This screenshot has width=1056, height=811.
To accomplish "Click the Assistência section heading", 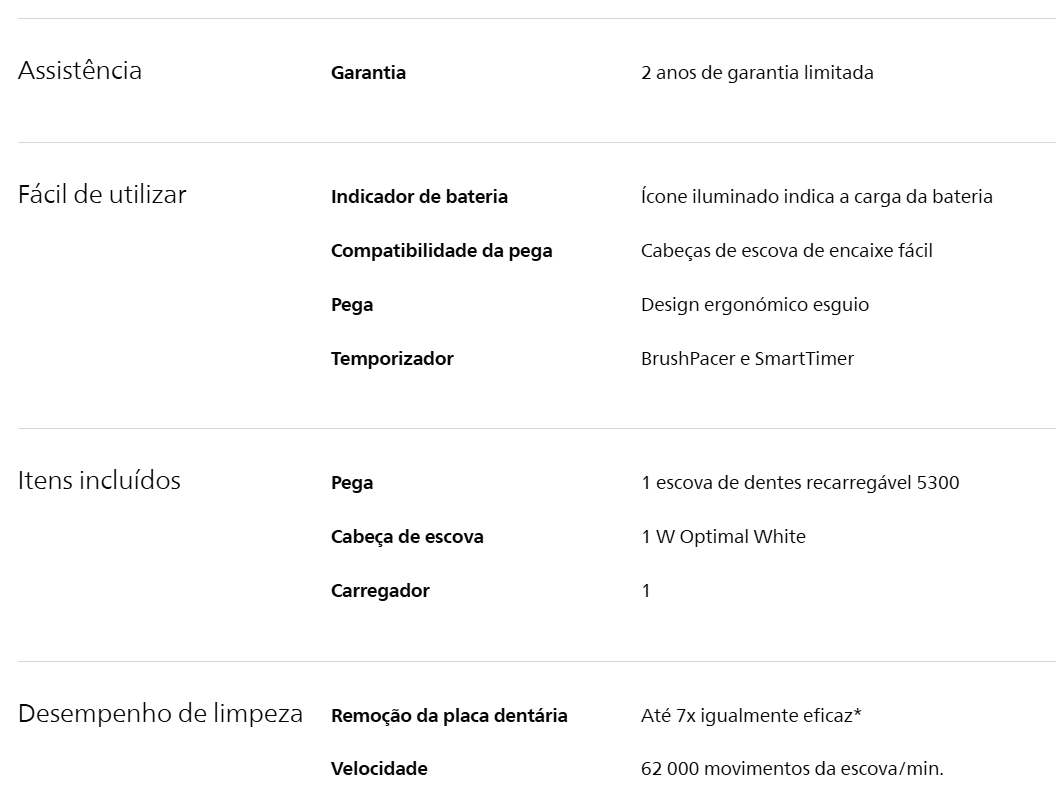I will click(80, 71).
